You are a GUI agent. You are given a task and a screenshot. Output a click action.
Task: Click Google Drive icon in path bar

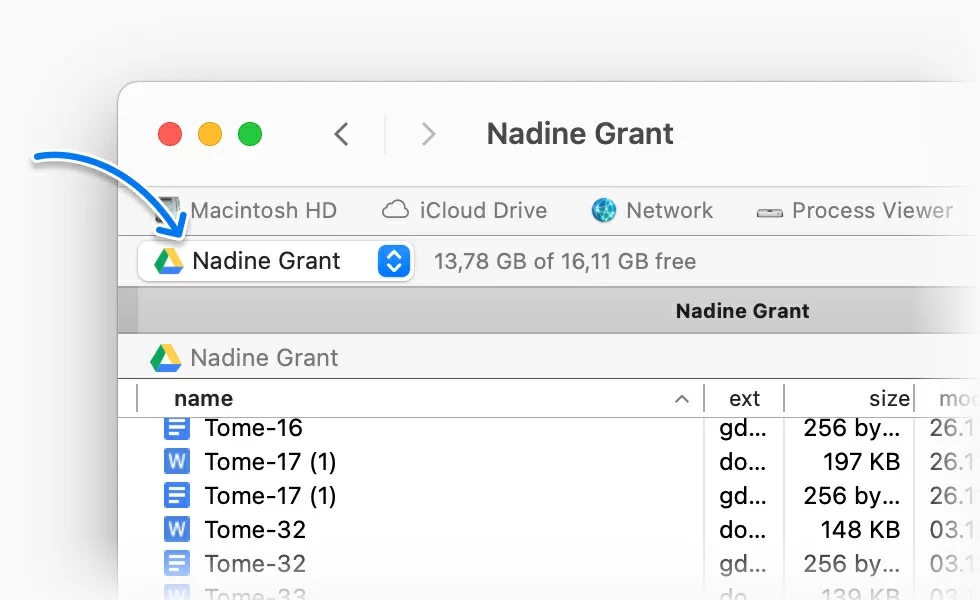click(165, 358)
